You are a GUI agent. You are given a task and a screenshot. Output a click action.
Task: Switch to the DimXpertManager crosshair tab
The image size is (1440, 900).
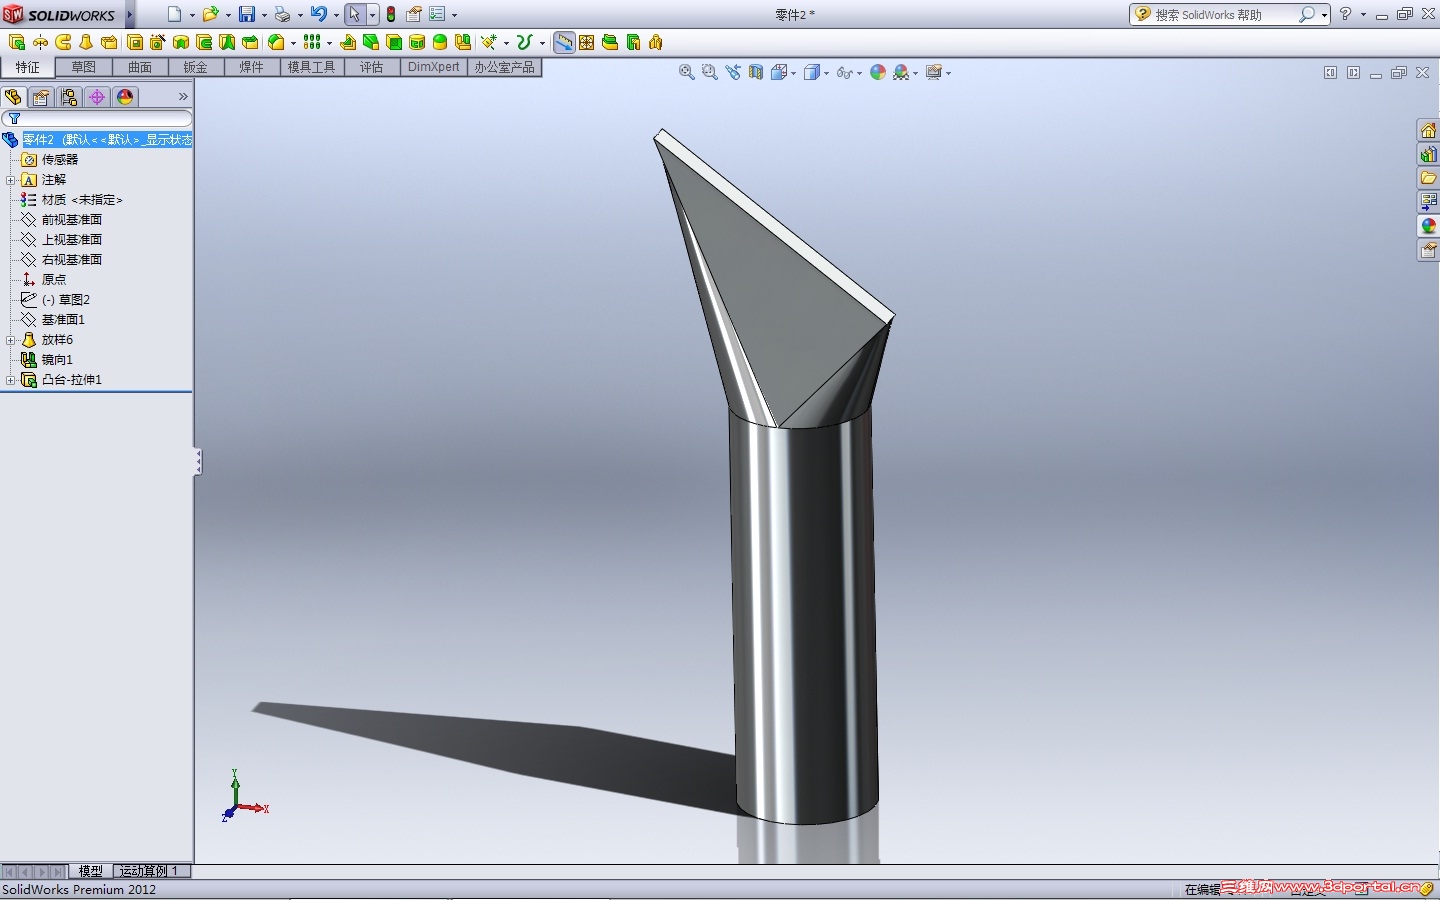[97, 97]
